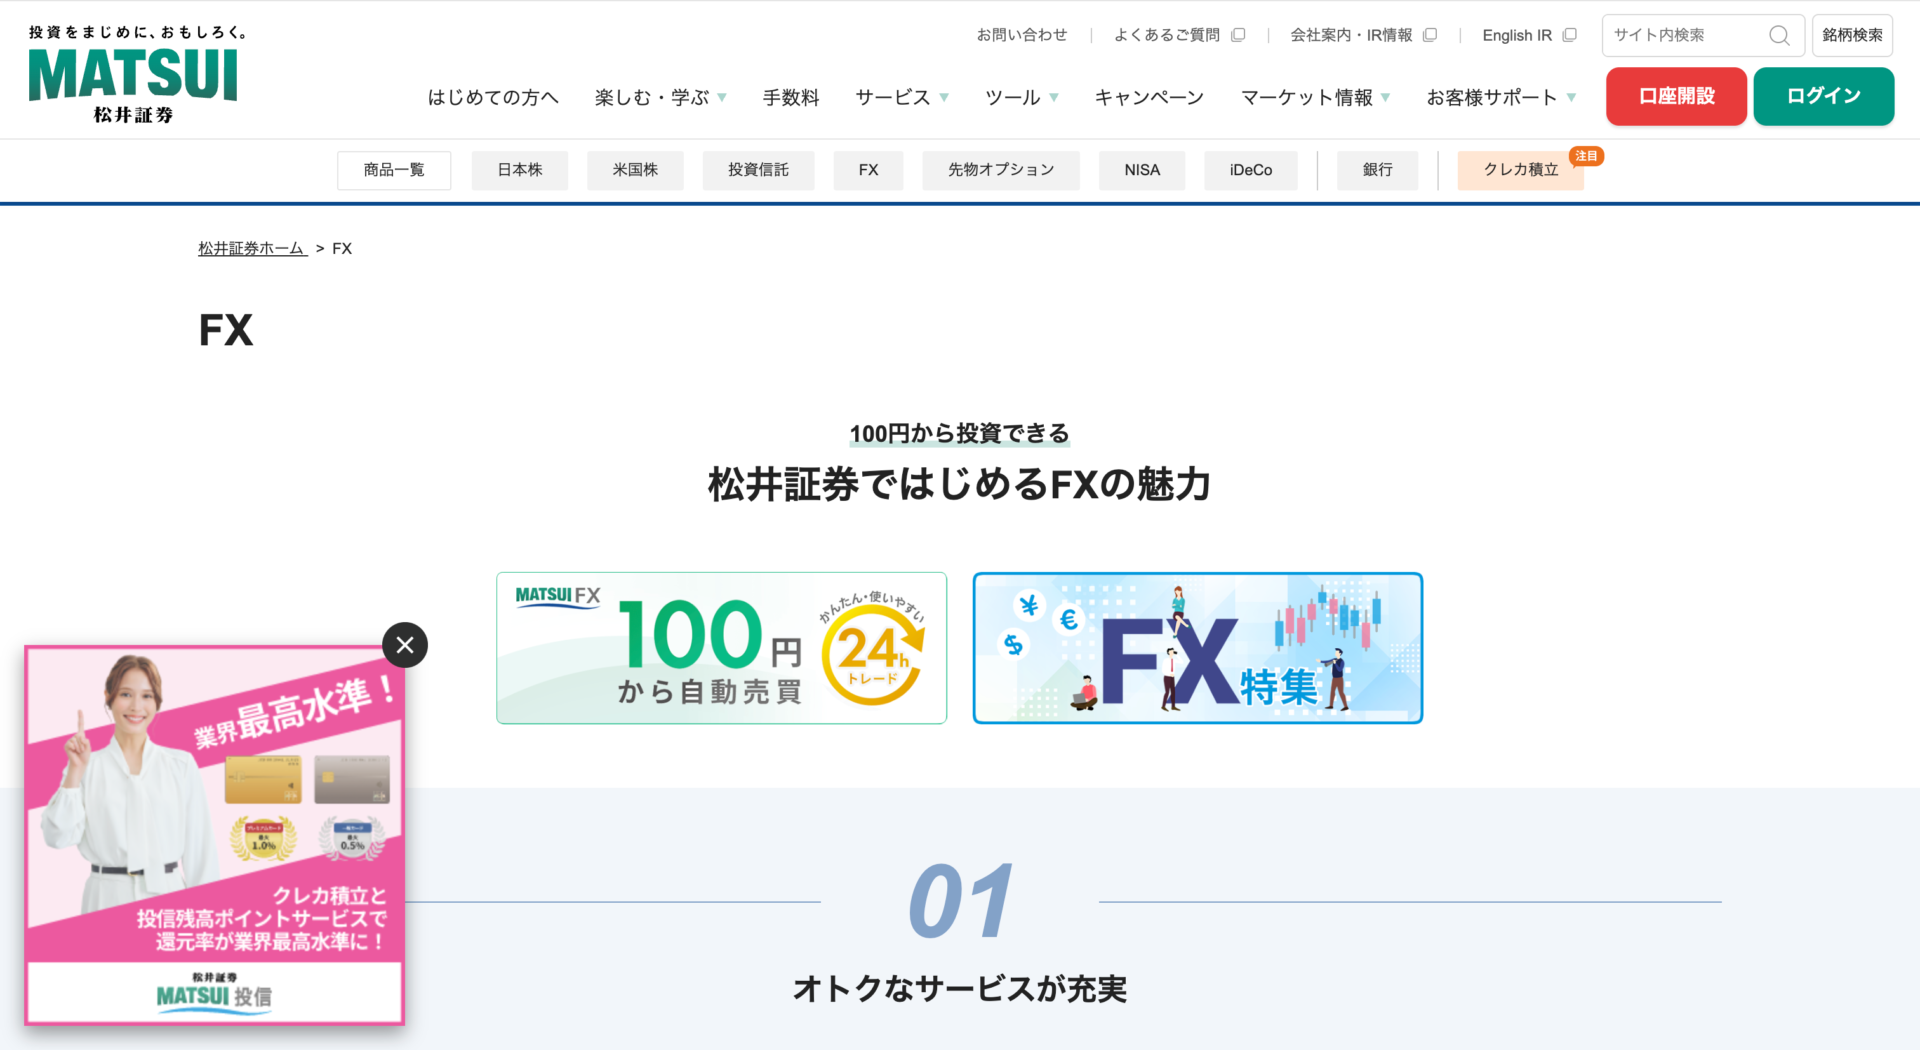Click the 100円から投資できる subtitle
The height and width of the screenshot is (1050, 1920).
point(960,433)
